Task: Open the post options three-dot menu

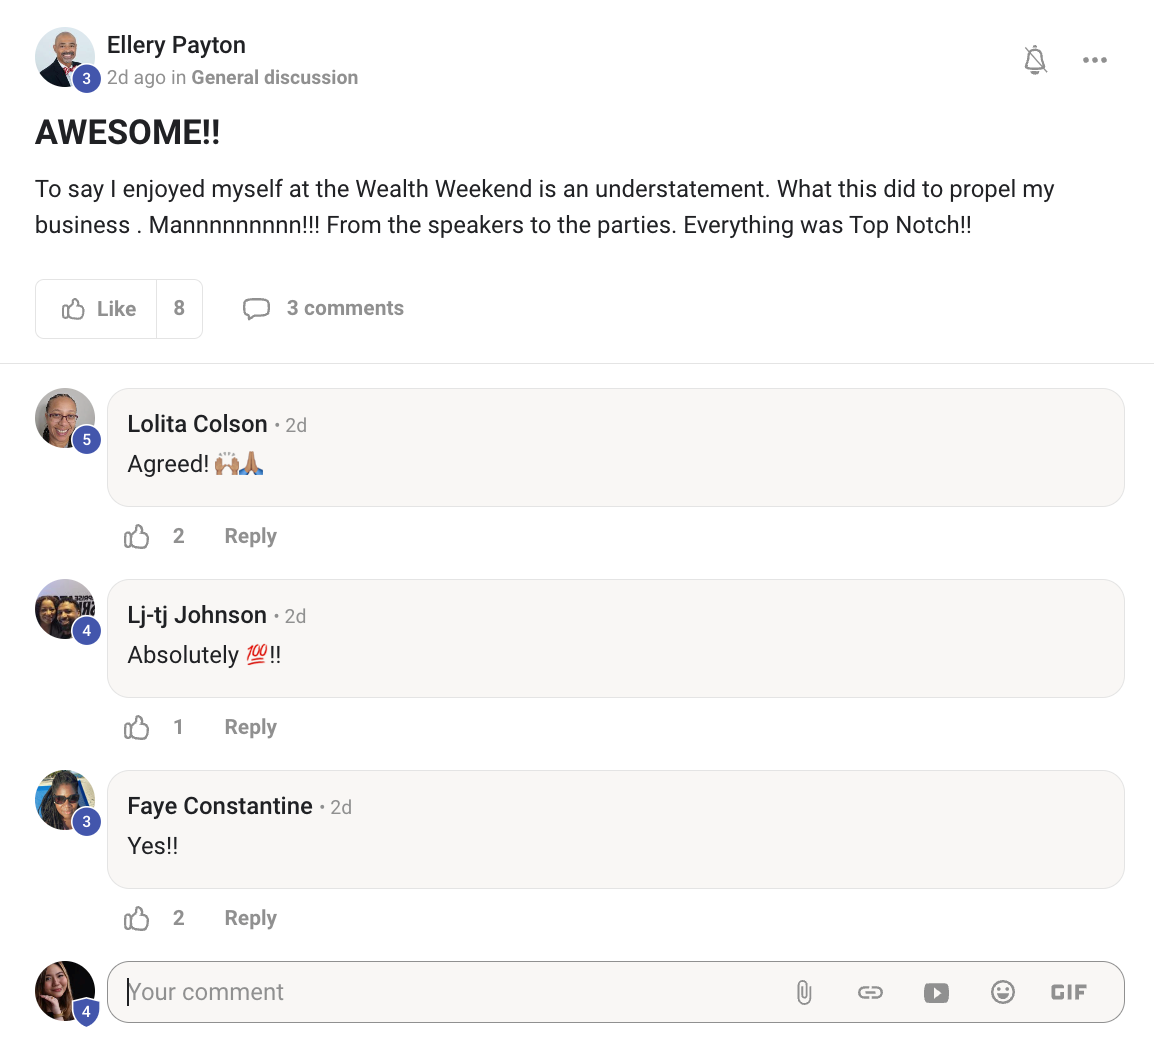Action: pyautogui.click(x=1094, y=60)
